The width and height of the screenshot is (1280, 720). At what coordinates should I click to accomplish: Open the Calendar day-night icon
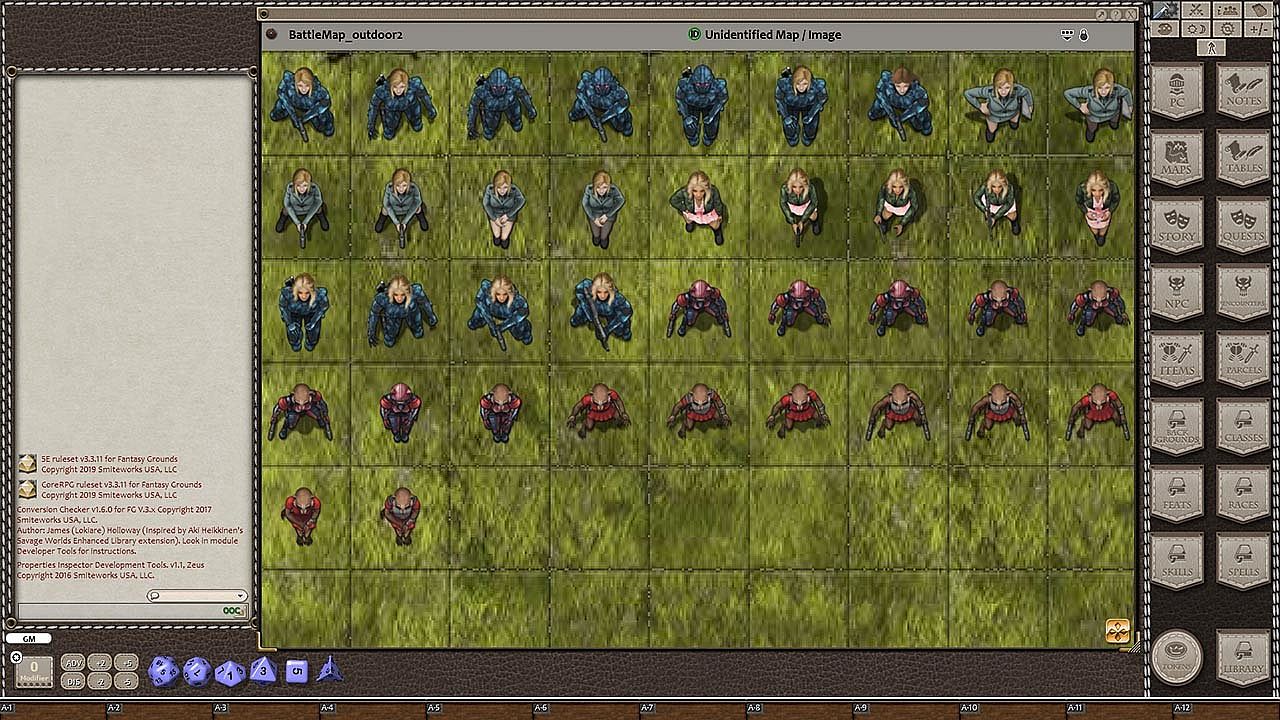tap(1194, 29)
